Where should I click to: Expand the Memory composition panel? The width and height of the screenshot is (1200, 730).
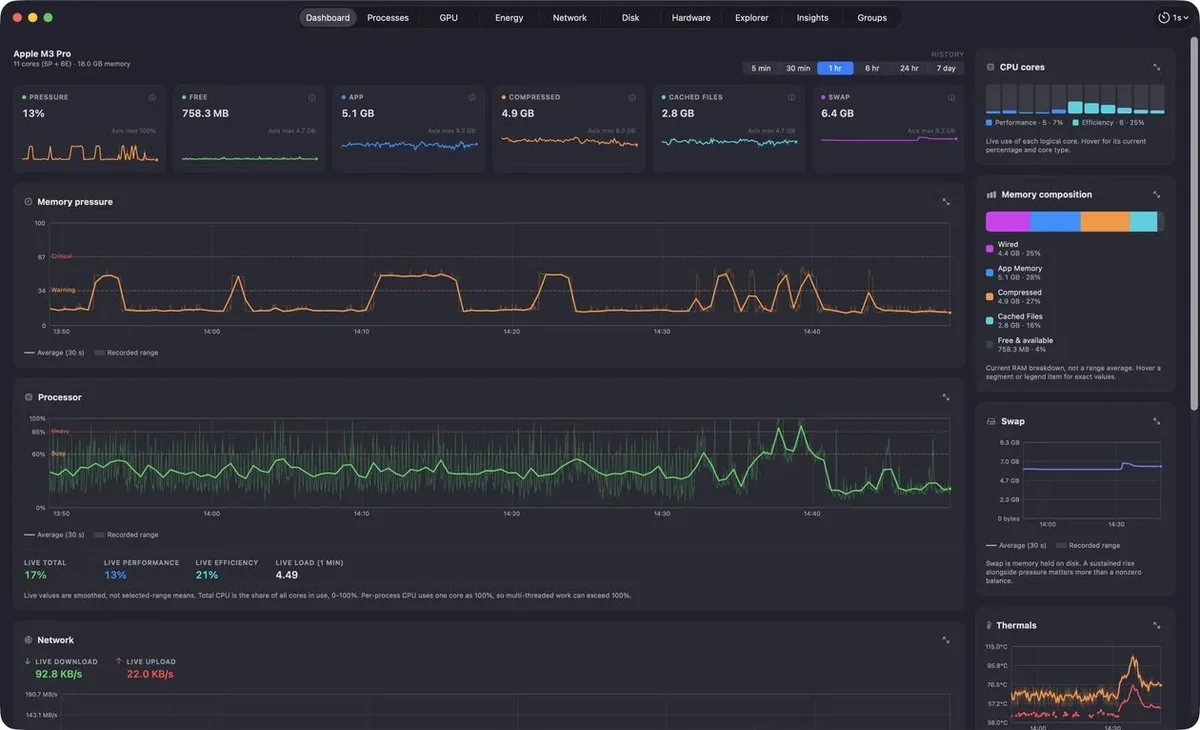point(1157,195)
